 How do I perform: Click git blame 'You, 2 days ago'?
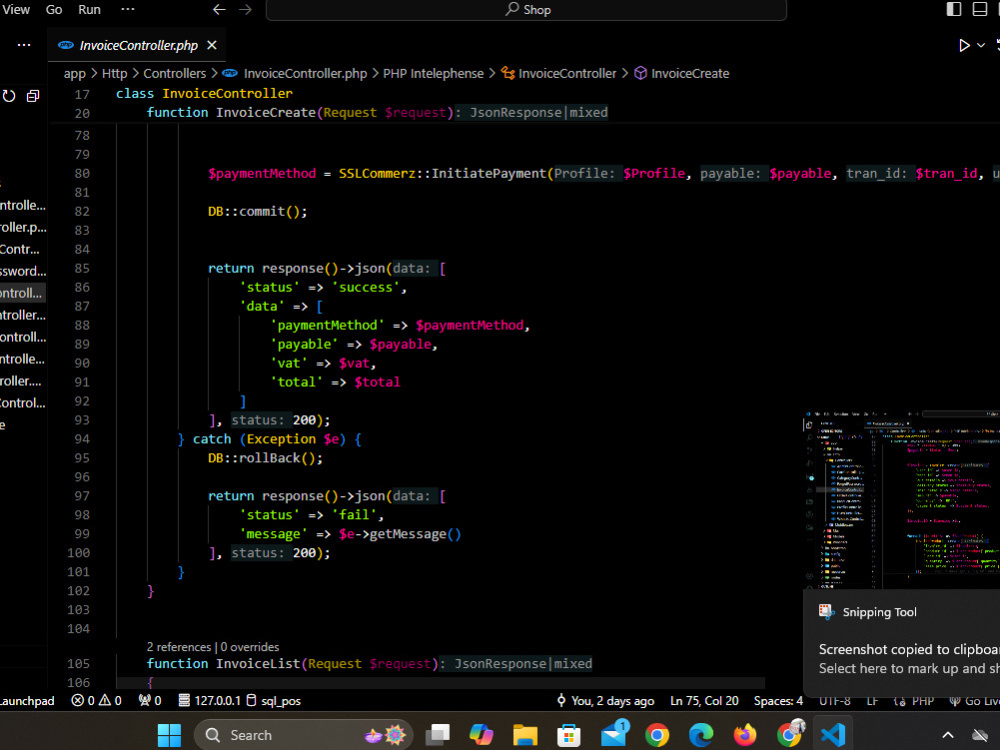[x=605, y=701]
